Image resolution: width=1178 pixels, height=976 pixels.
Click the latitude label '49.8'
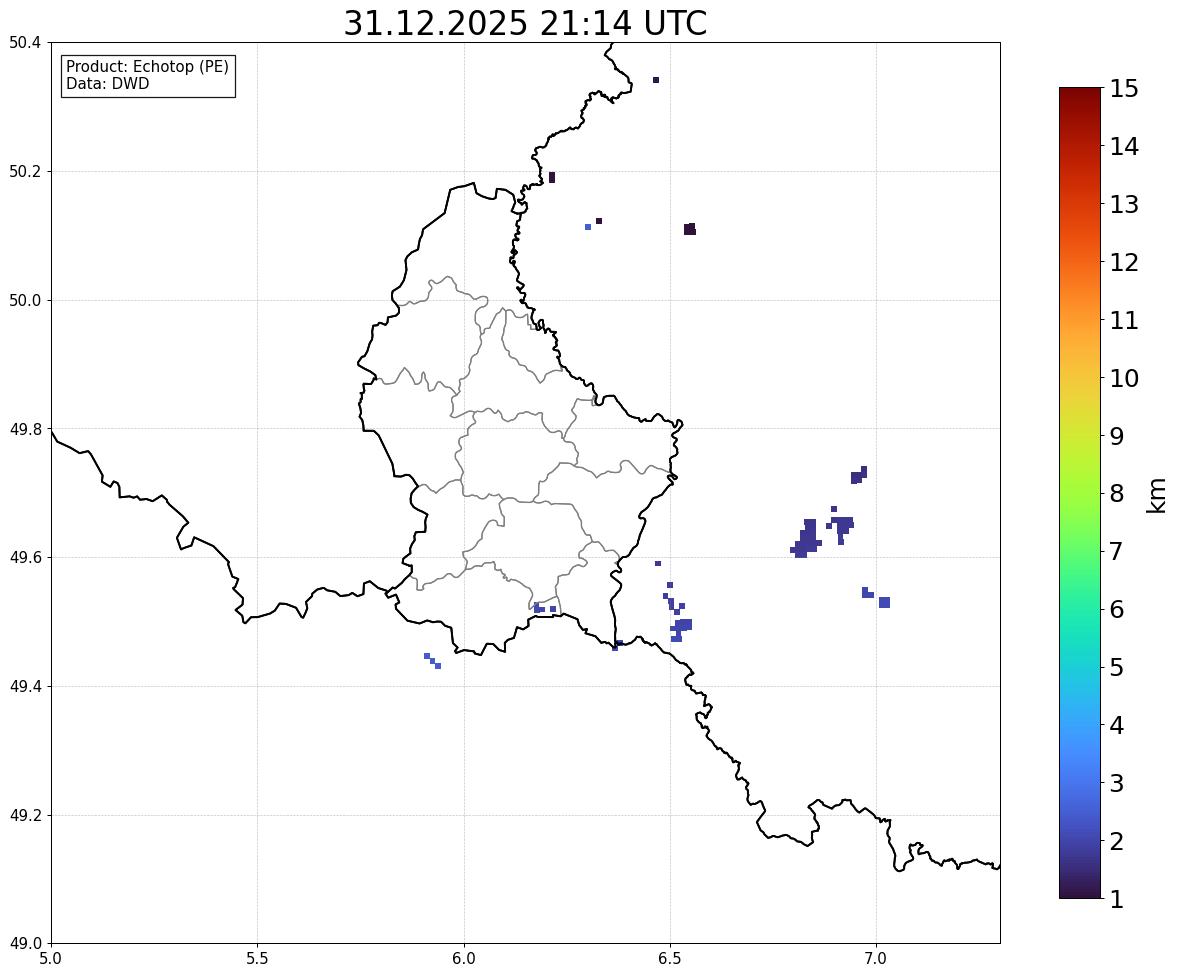point(24,429)
